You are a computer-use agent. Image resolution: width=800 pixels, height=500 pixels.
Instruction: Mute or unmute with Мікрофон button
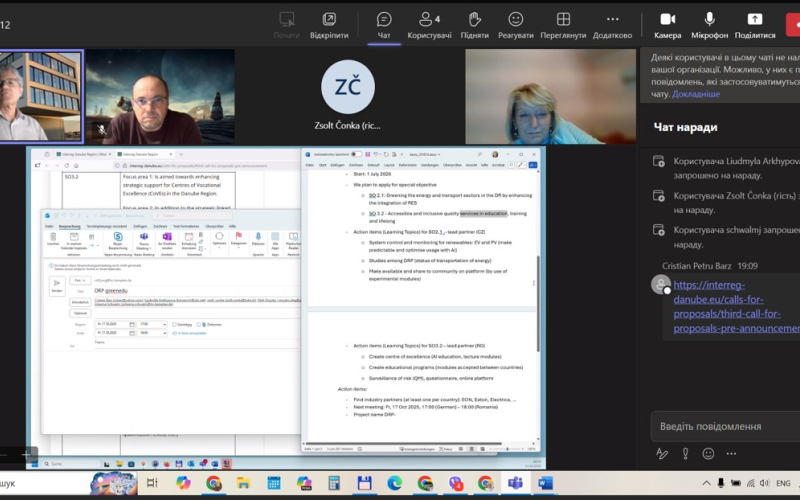point(709,25)
